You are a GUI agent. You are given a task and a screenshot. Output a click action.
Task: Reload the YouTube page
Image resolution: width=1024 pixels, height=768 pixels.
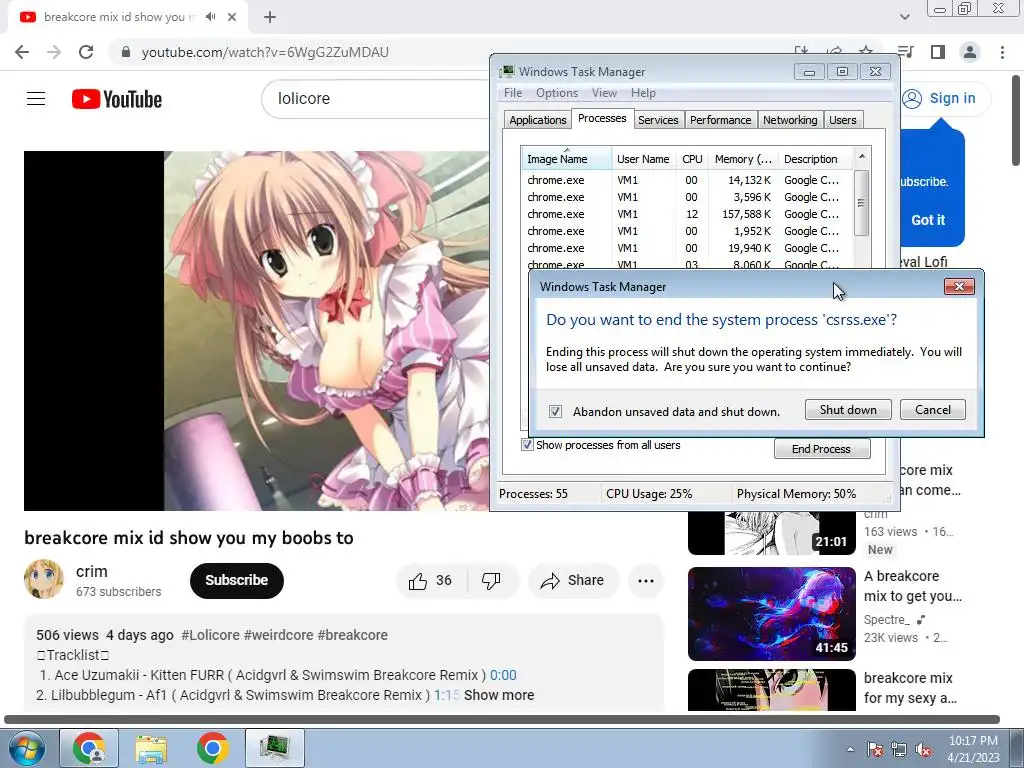[x=86, y=52]
